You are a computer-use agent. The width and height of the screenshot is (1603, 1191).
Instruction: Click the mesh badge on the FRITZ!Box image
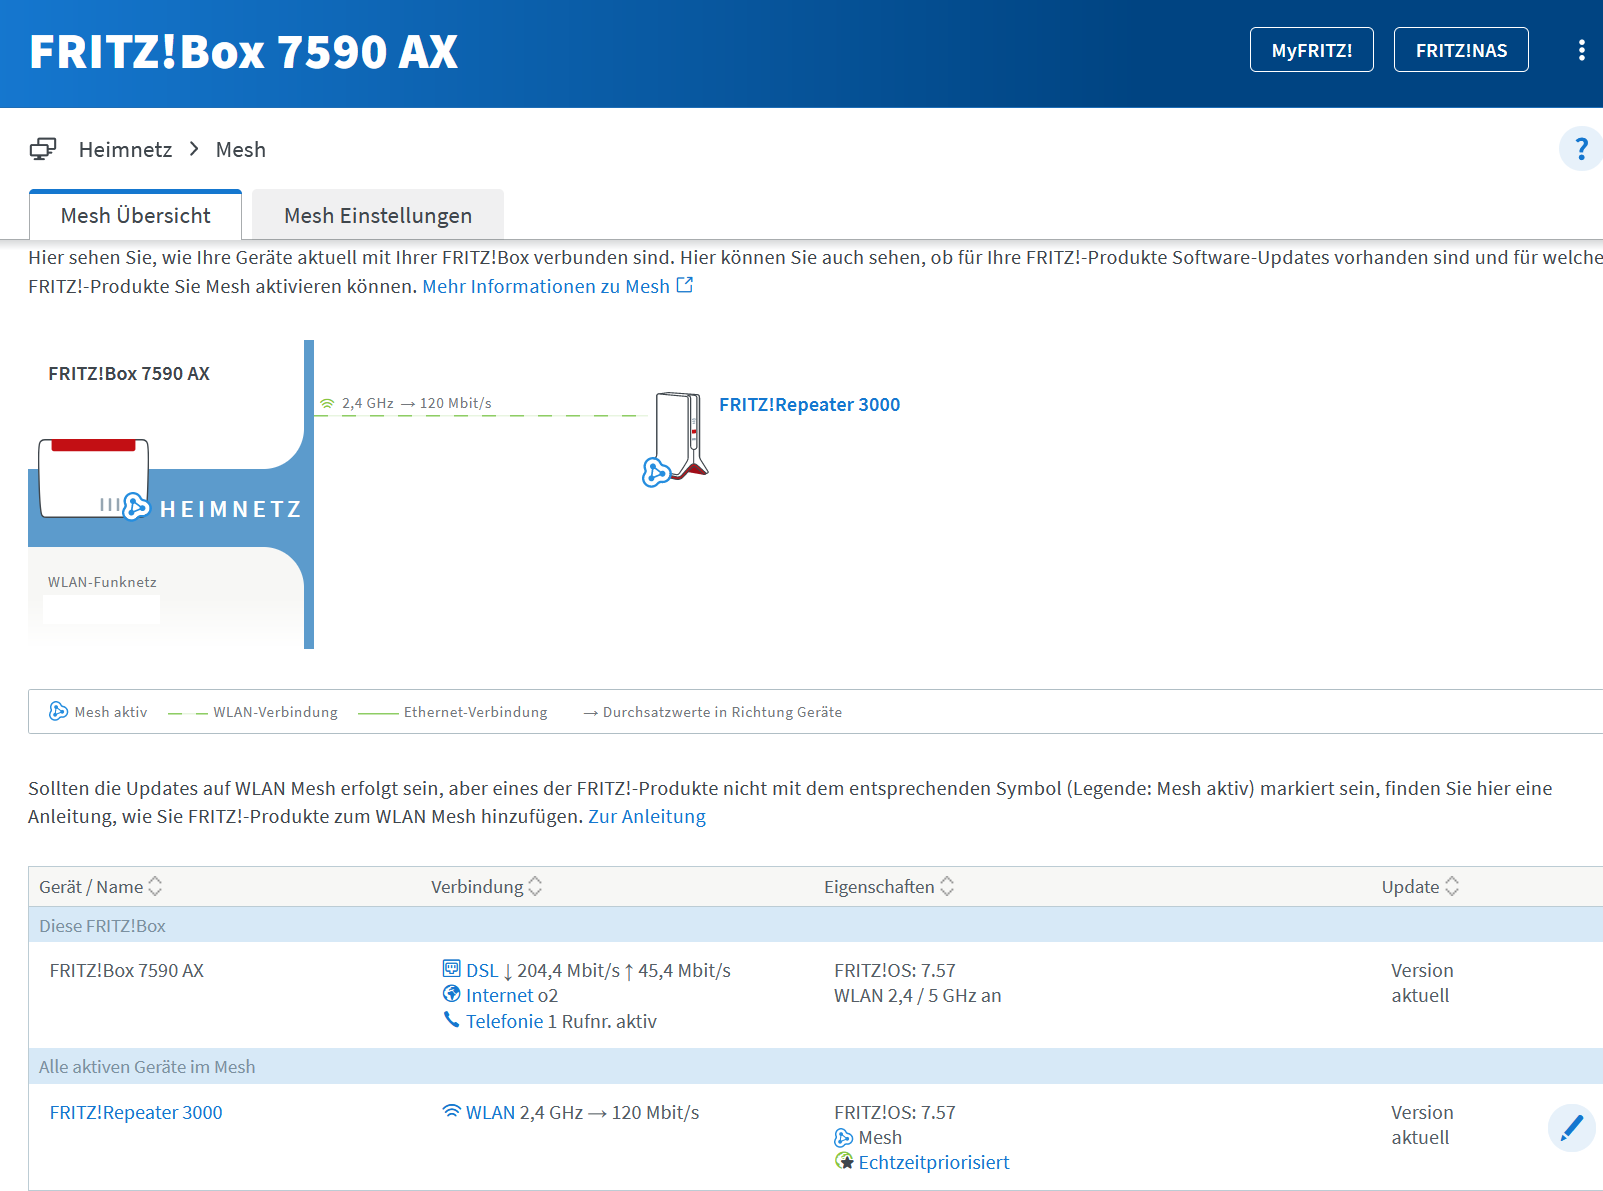(x=136, y=506)
